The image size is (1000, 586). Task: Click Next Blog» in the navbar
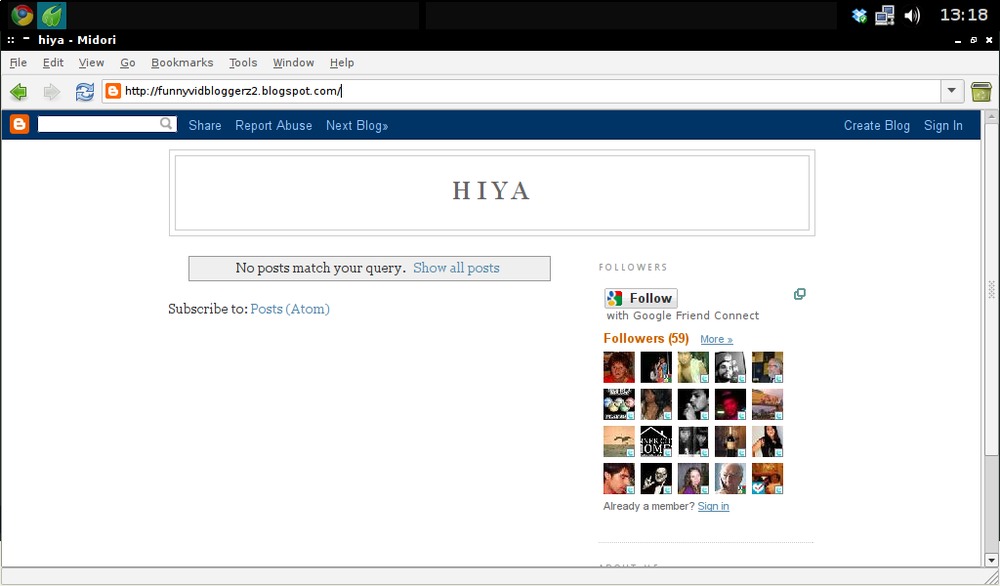357,125
